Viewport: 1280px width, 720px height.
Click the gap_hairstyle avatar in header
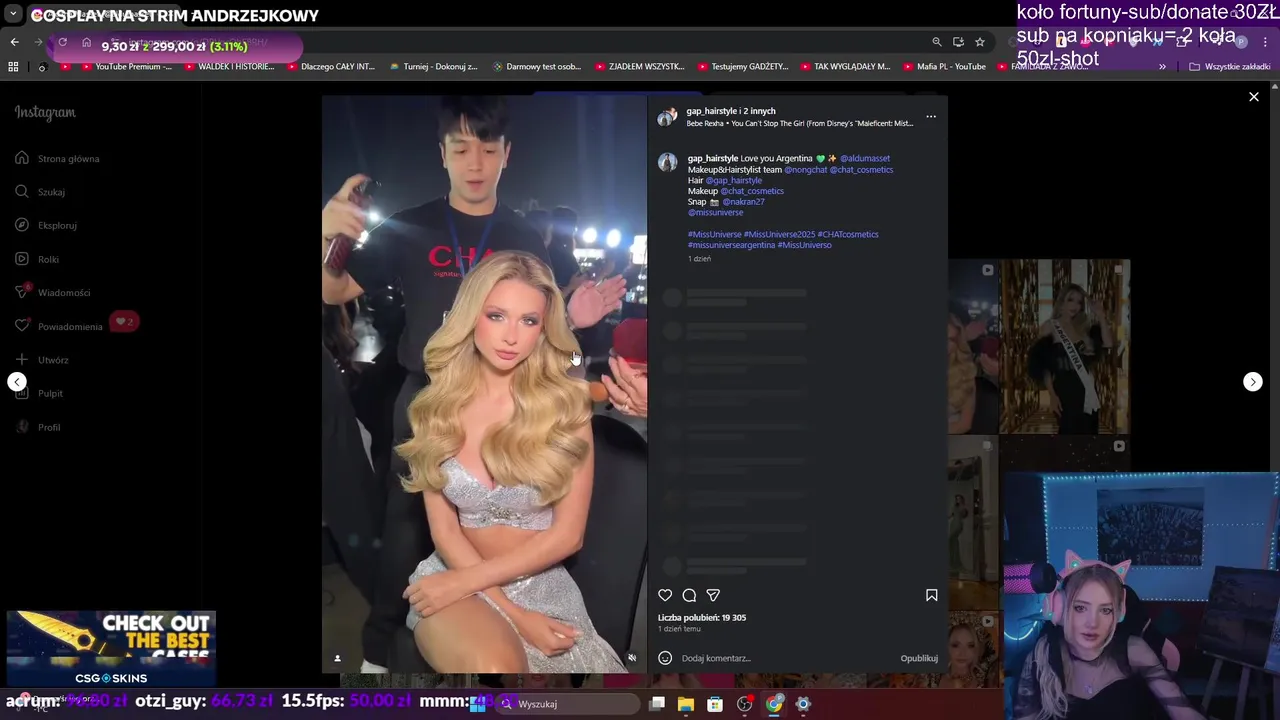coord(667,117)
